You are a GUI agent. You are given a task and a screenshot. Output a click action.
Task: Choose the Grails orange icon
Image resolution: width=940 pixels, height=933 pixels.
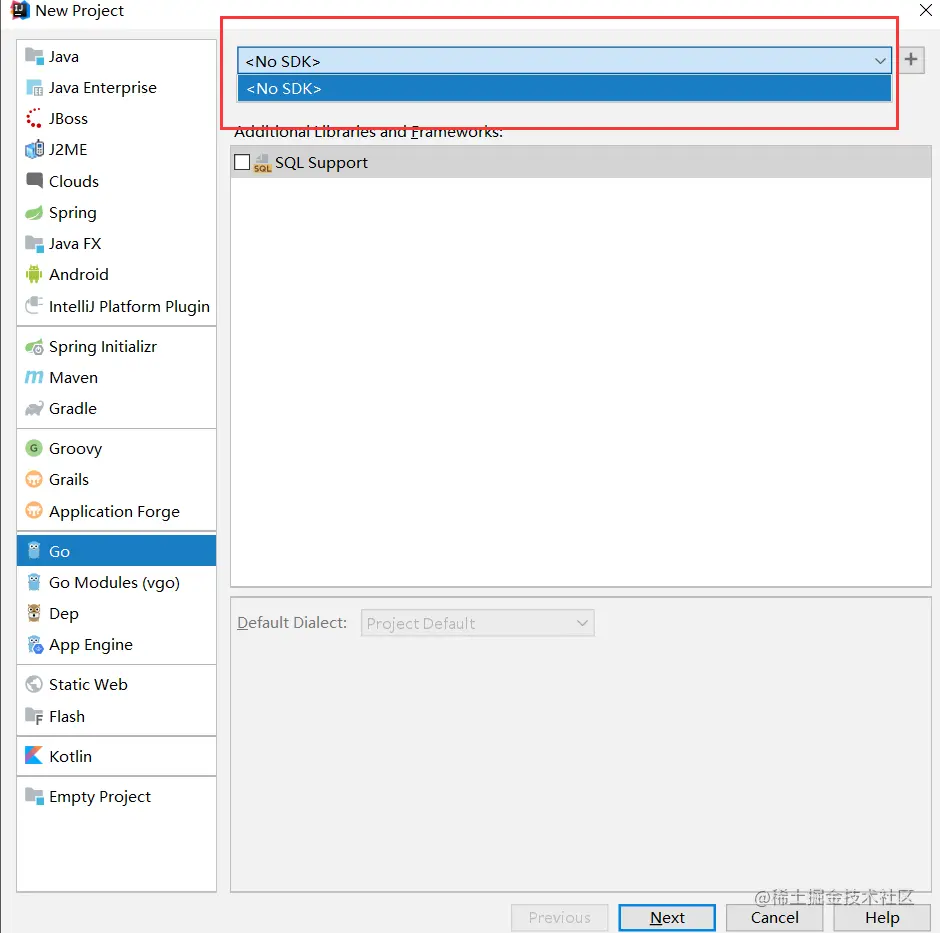tap(34, 480)
